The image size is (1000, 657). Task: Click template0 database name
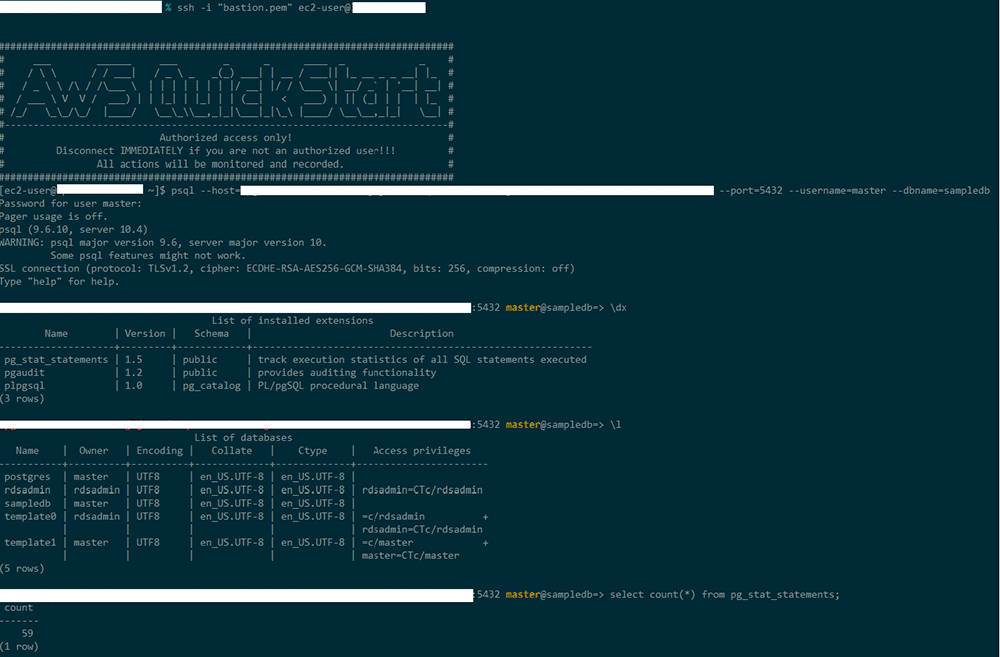(30, 516)
